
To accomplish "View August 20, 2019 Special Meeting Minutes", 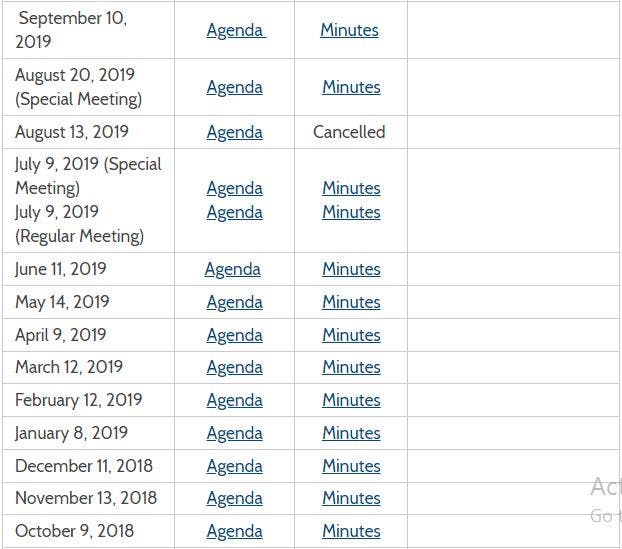I will (x=351, y=87).
